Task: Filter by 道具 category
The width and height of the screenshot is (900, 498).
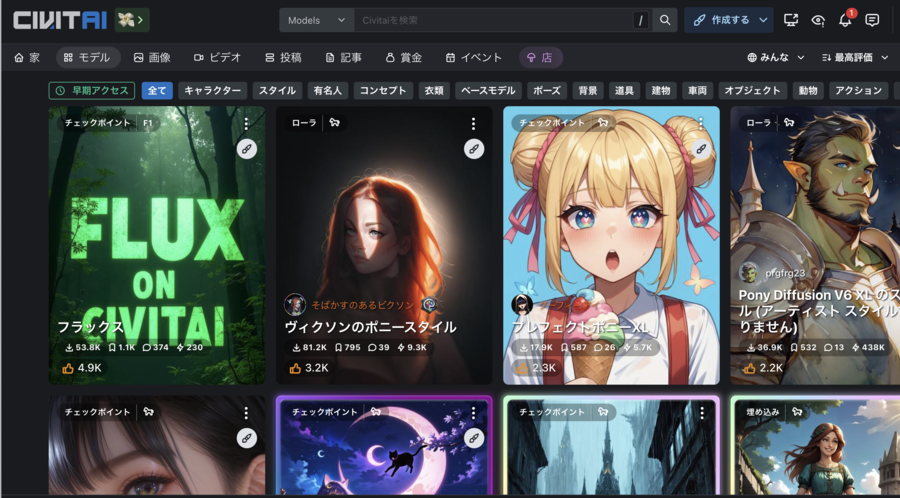Action: coord(624,91)
